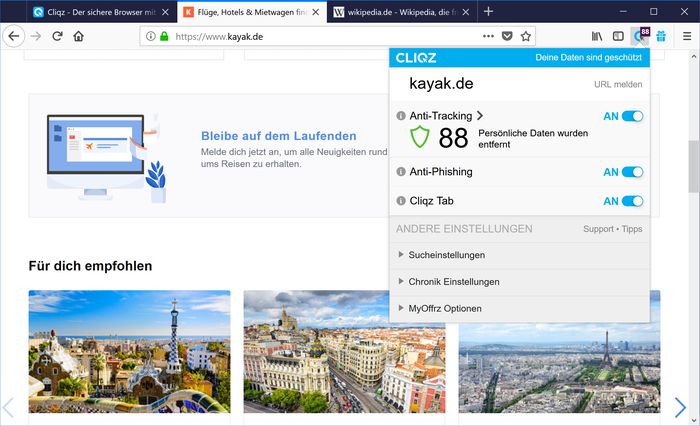Click the Pocket save icon in address bar
This screenshot has width=700, height=426.
click(x=506, y=36)
